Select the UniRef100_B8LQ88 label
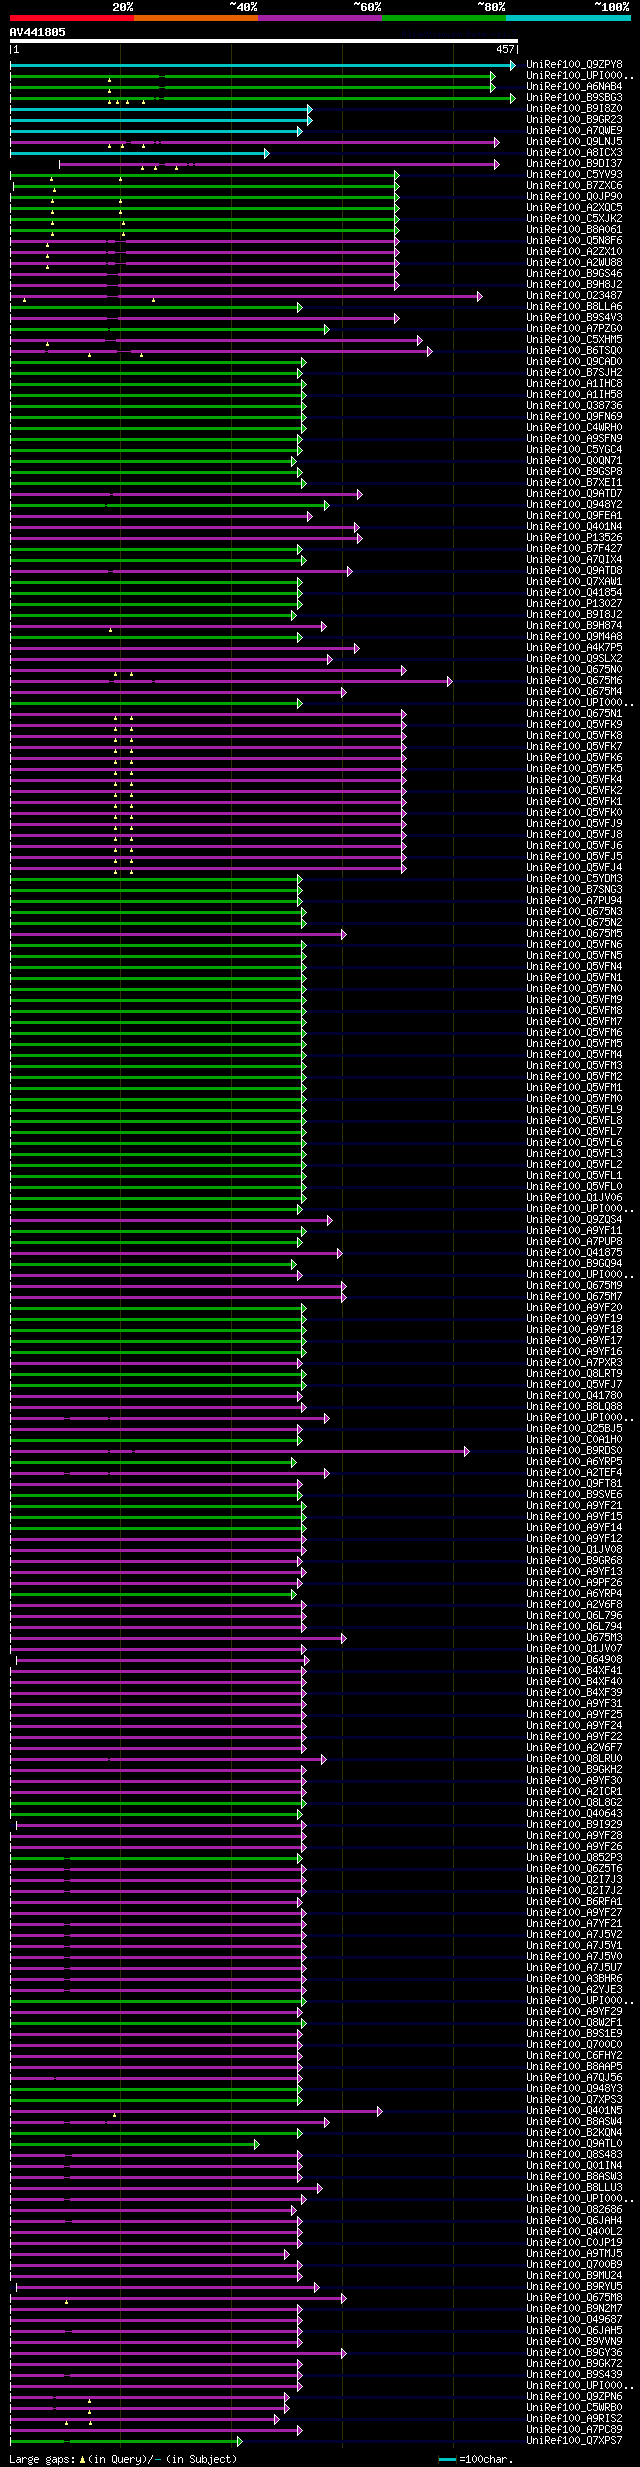 574,1407
